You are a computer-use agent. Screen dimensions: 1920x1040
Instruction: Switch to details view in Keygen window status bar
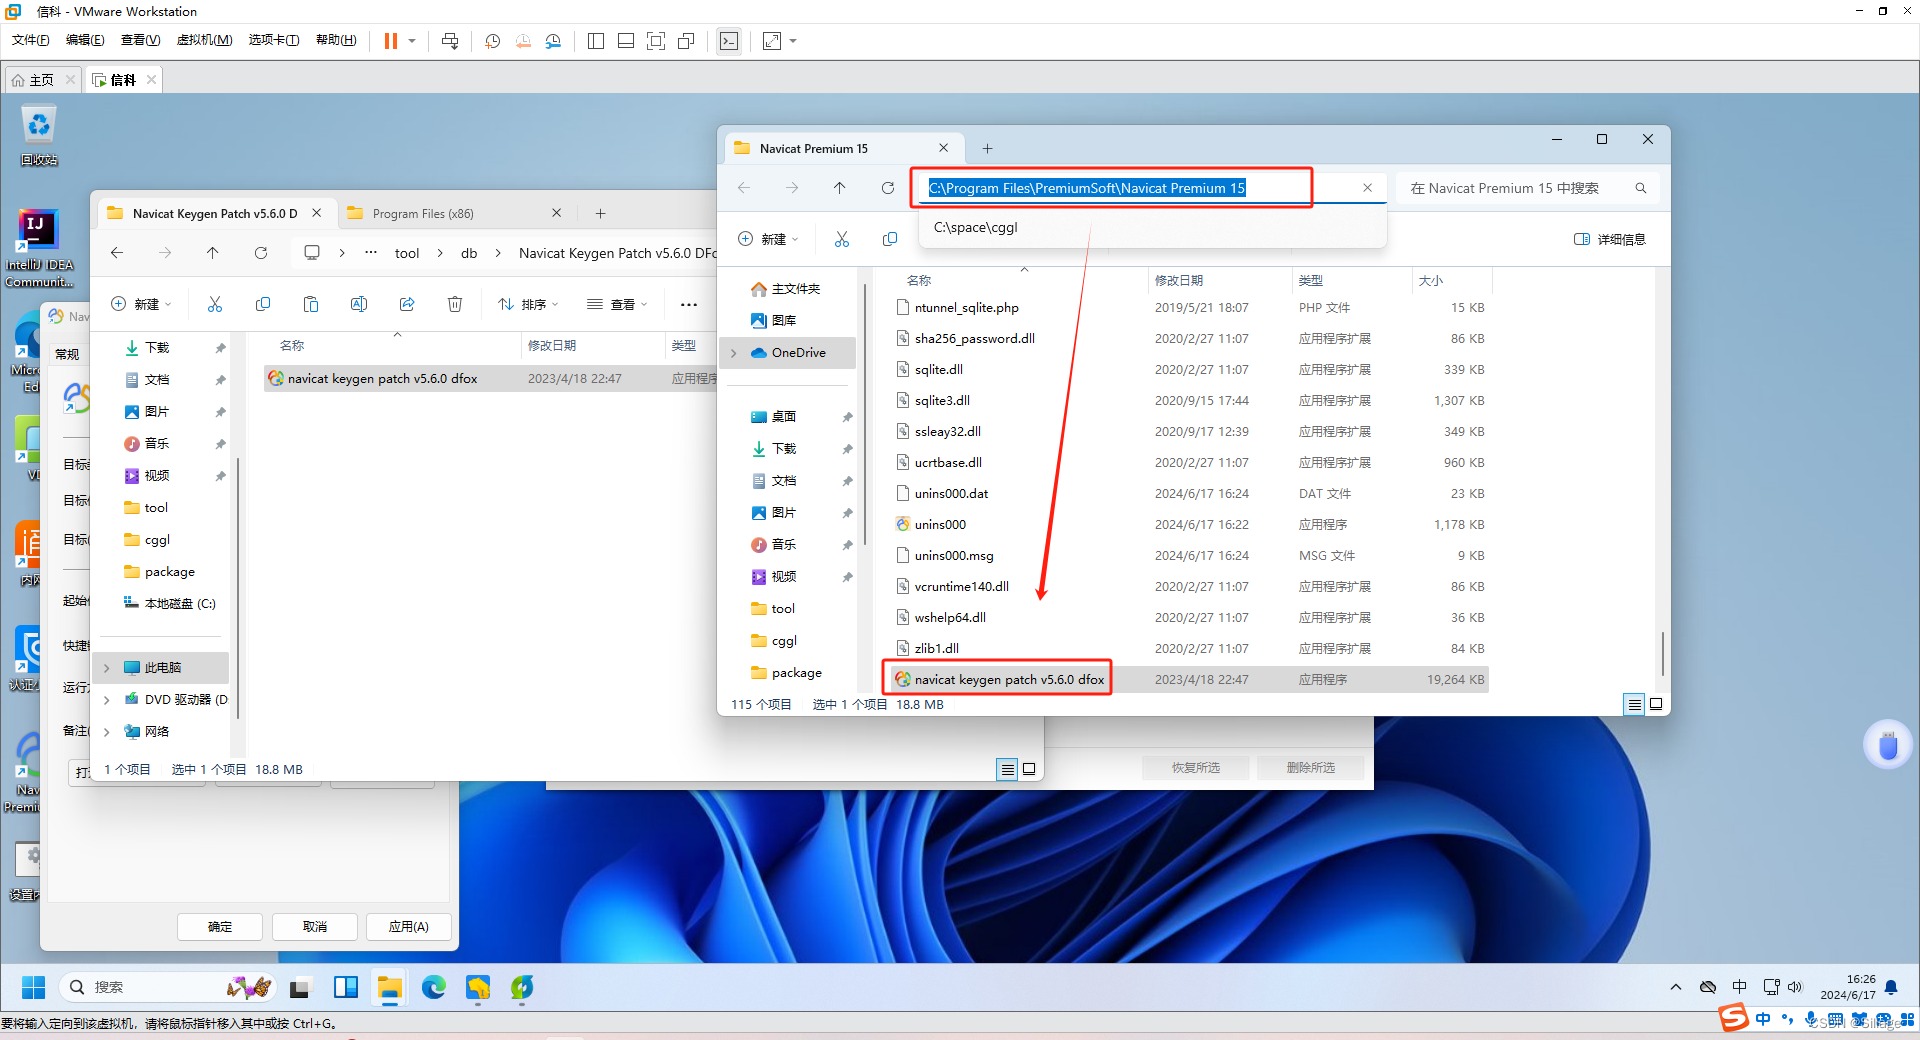coord(1007,769)
